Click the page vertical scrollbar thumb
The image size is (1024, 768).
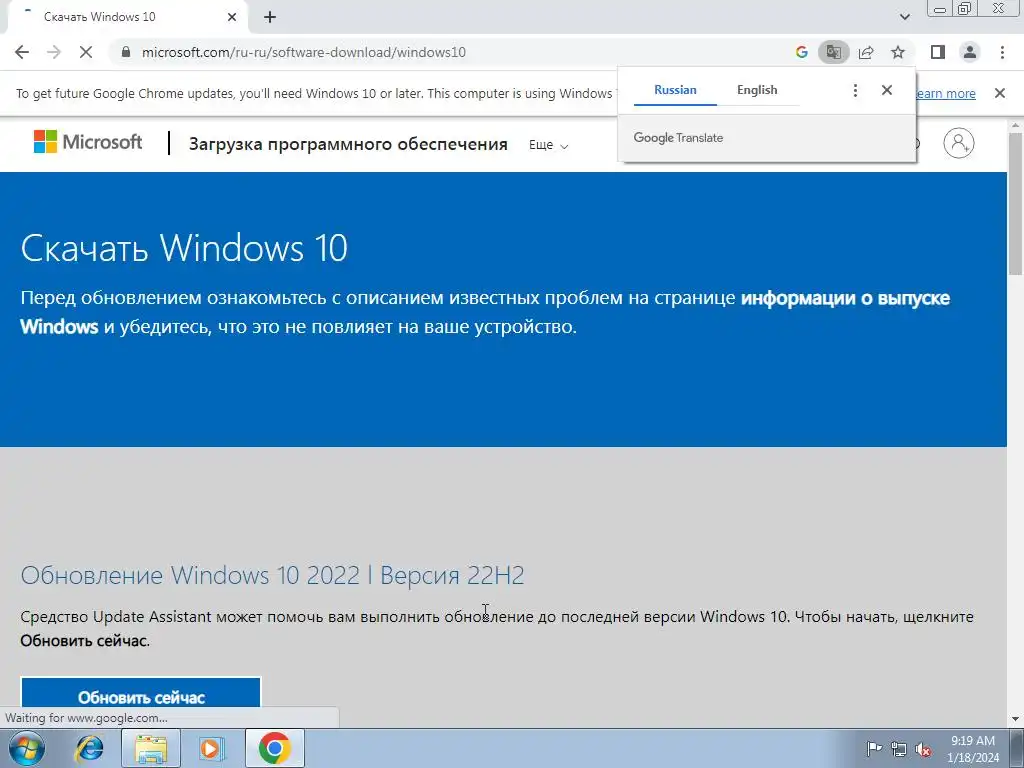tap(1016, 203)
